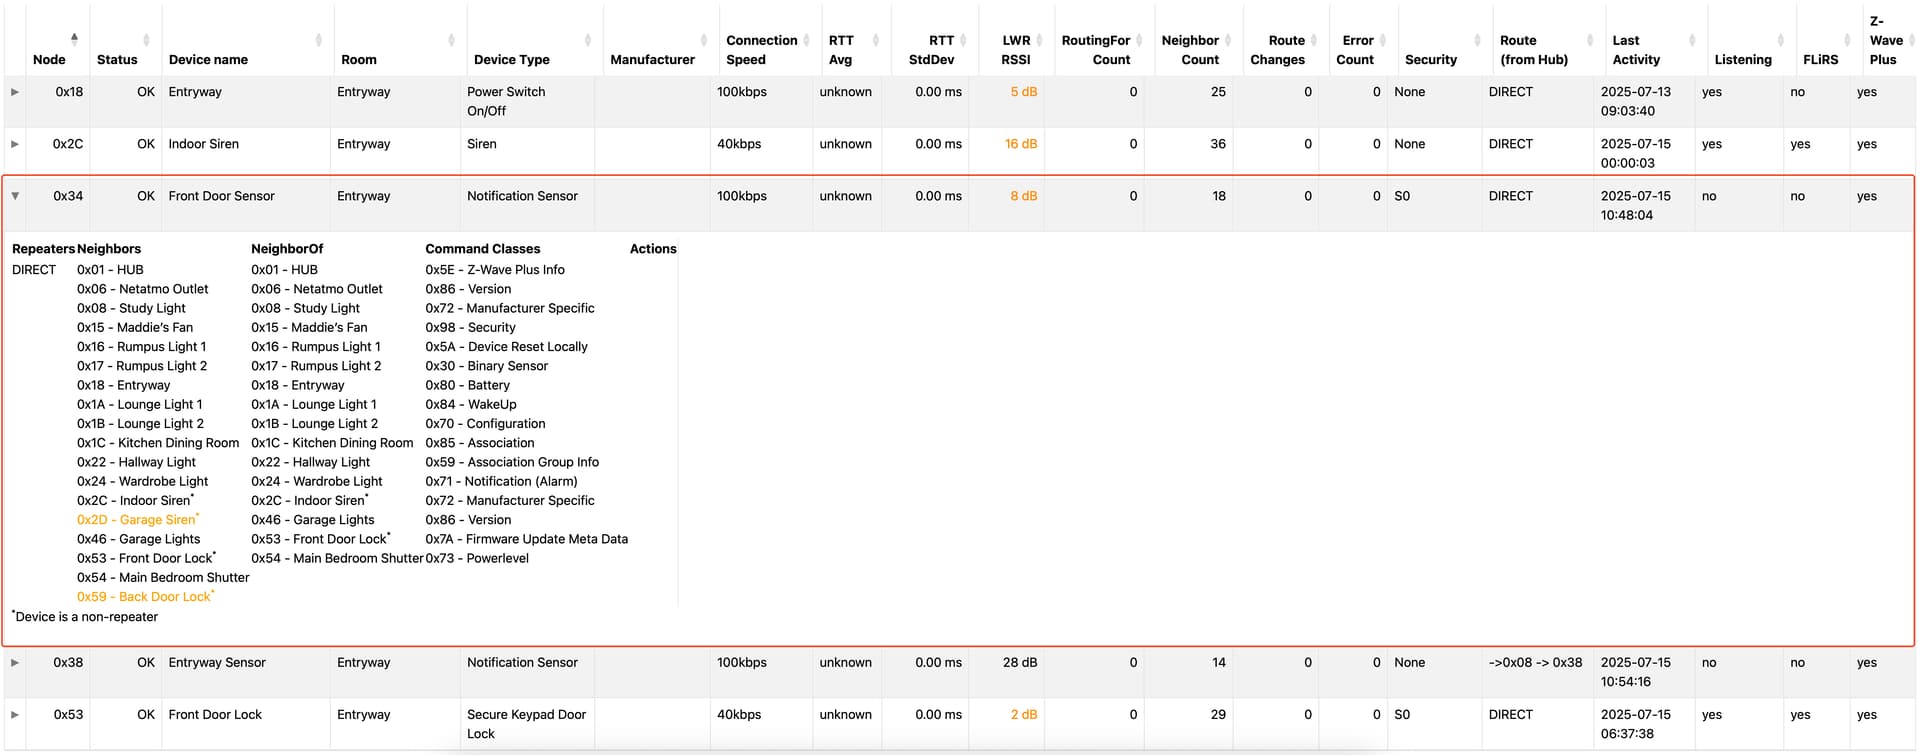Click the sort icon beside Status header
Screen dimensions: 1920x755
[146, 40]
